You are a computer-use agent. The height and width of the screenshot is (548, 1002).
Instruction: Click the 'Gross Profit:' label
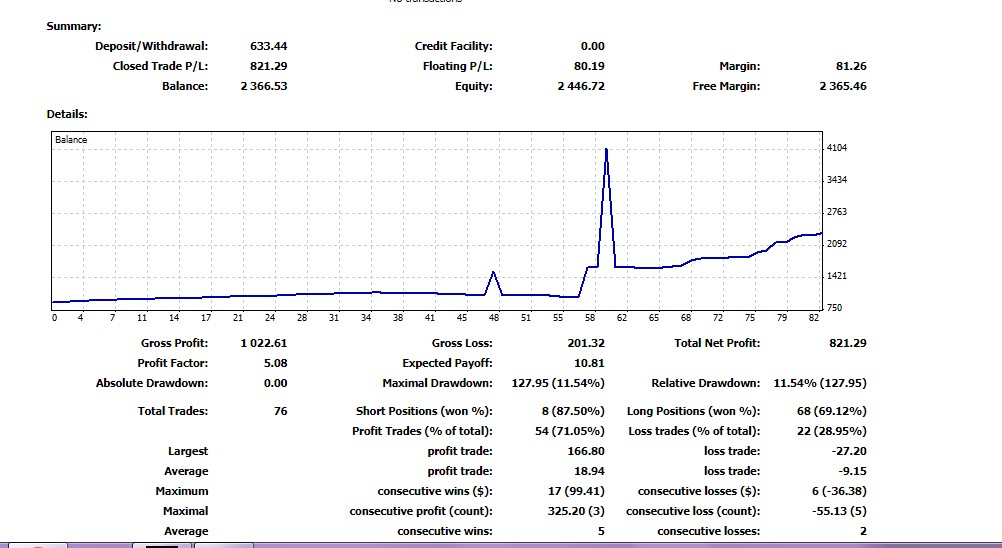pyautogui.click(x=174, y=343)
